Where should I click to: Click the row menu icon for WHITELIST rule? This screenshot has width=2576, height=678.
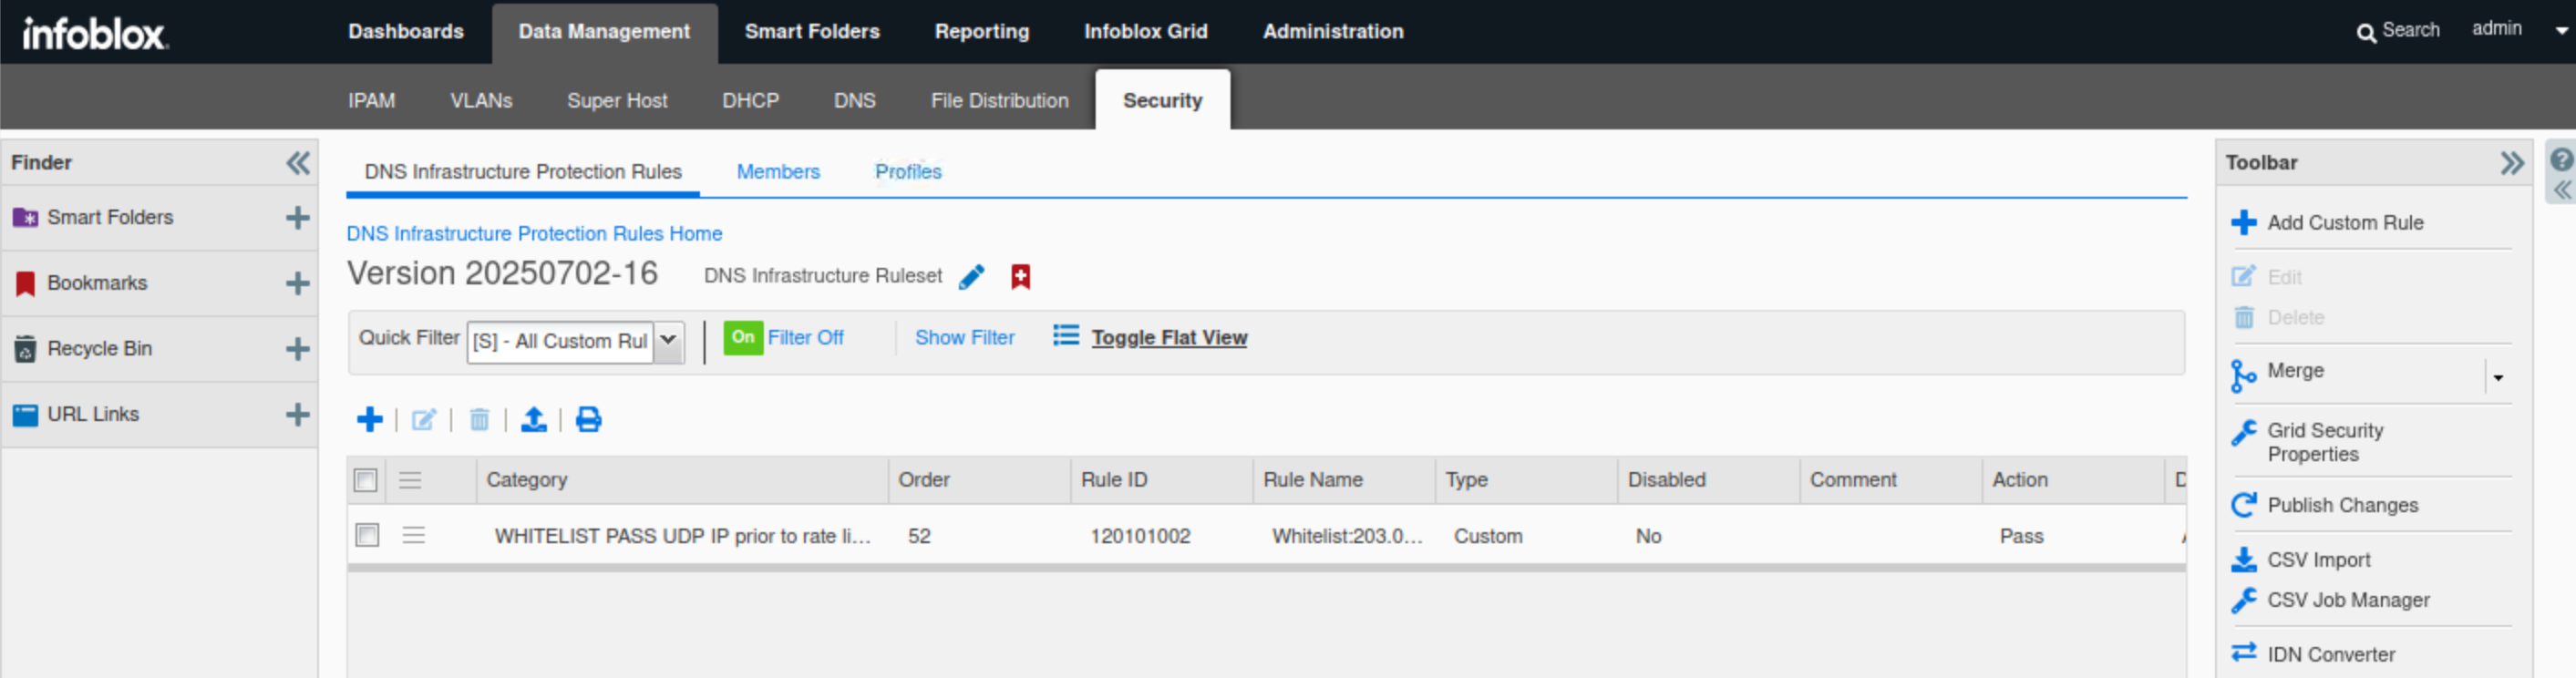pyautogui.click(x=414, y=535)
